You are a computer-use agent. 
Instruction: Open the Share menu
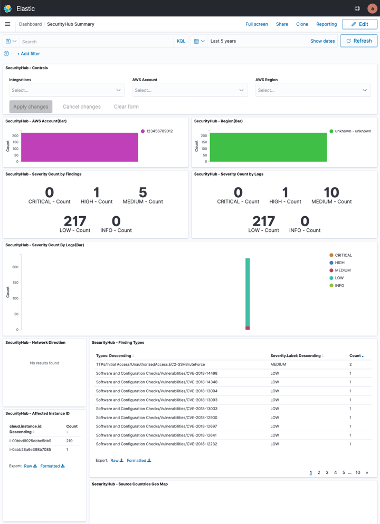pyautogui.click(x=282, y=24)
